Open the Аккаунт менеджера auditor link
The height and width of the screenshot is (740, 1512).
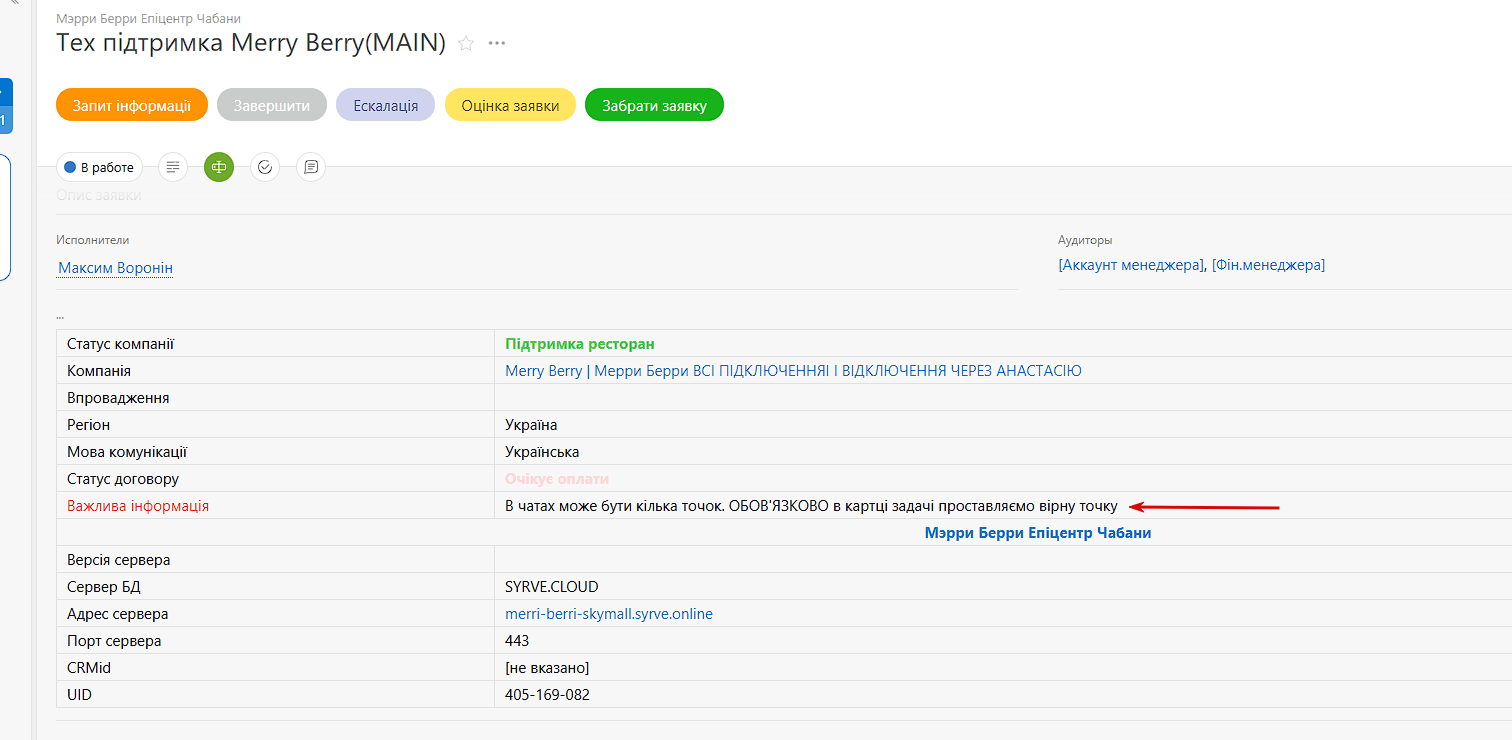(x=1131, y=265)
